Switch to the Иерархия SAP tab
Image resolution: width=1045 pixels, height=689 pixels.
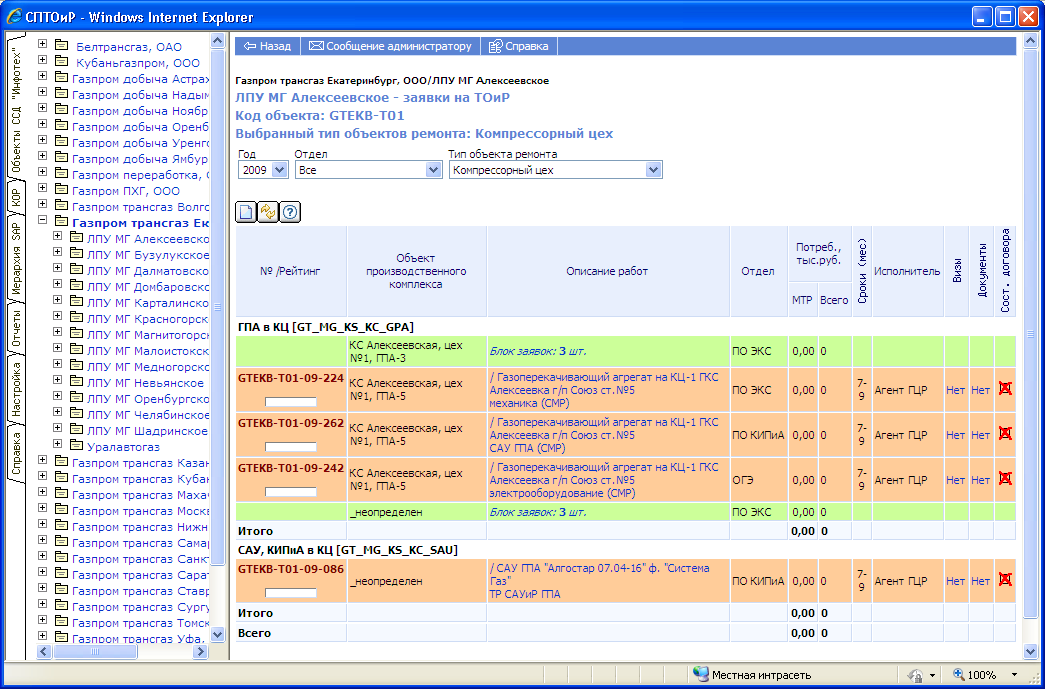(x=17, y=259)
